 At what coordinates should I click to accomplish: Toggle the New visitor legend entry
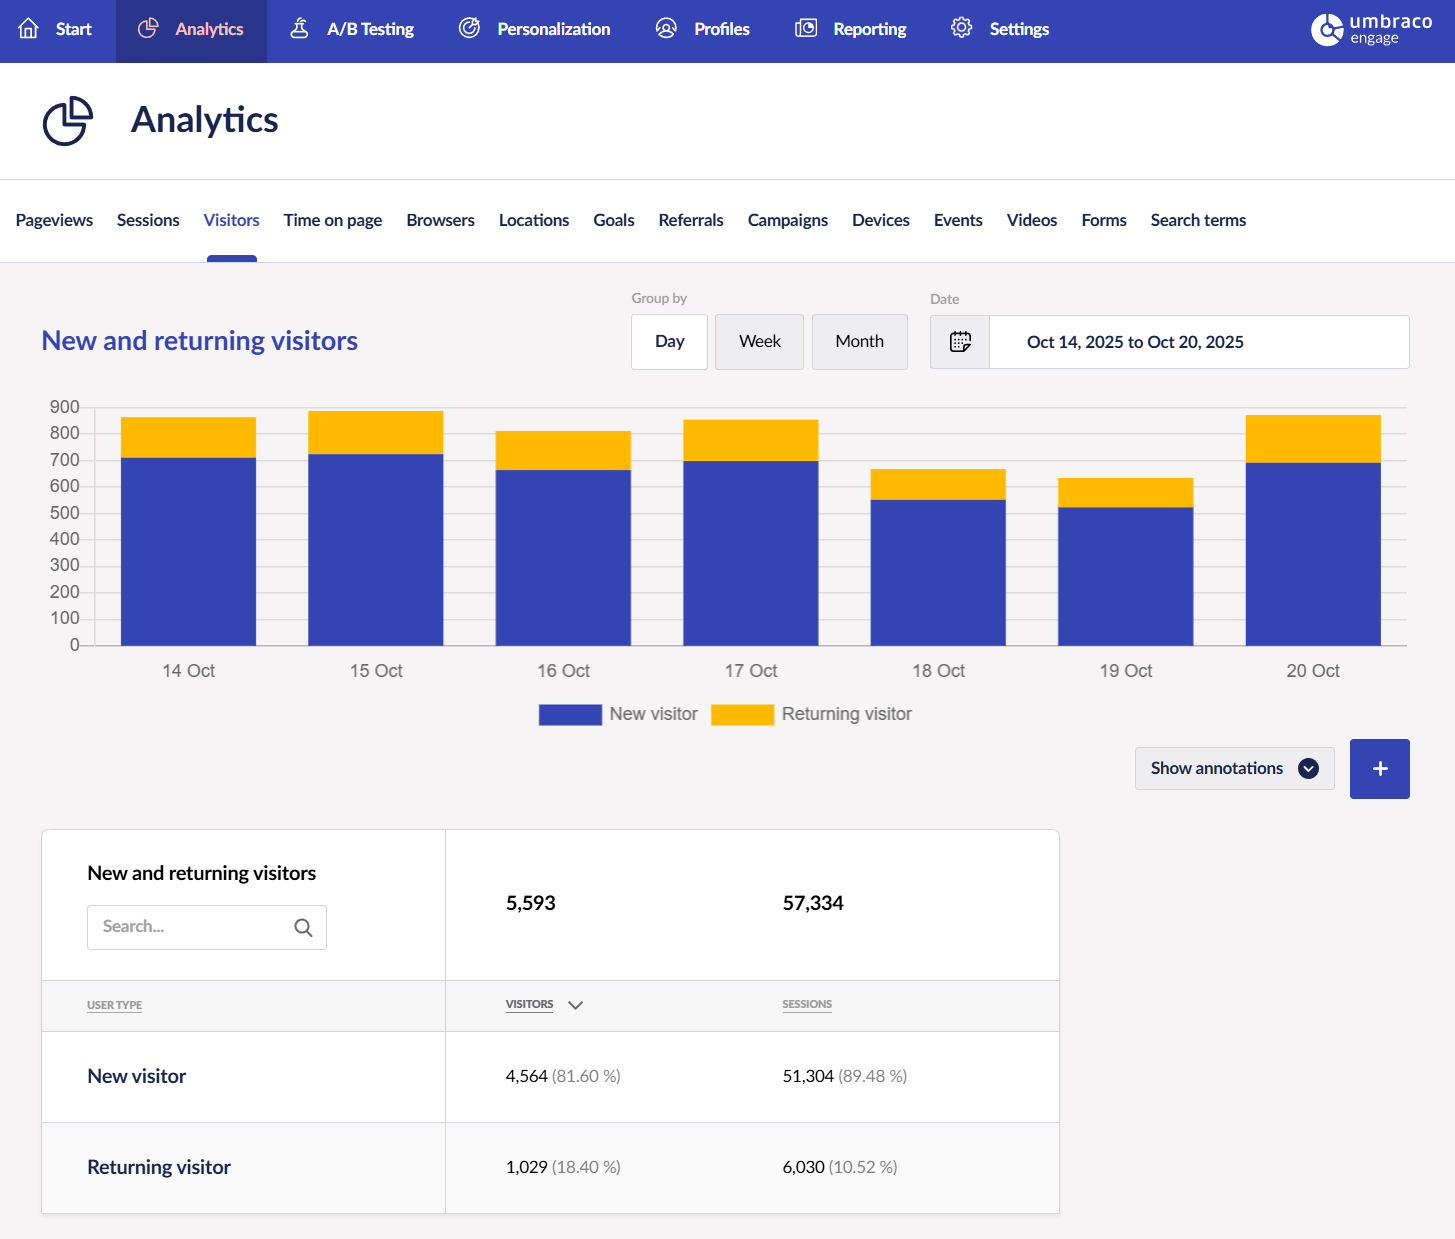618,714
